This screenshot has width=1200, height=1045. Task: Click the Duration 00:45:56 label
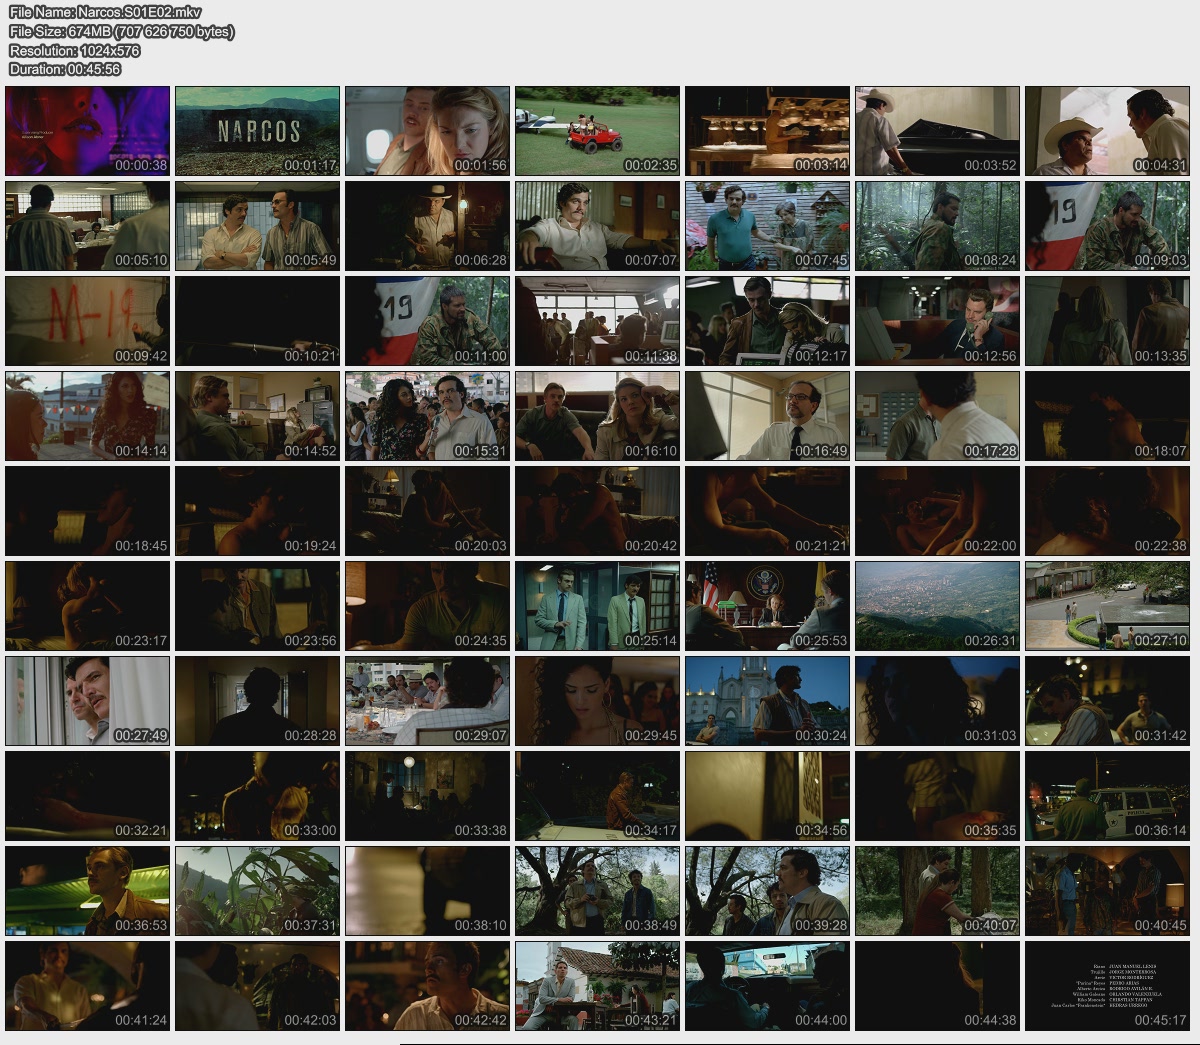[x=65, y=69]
